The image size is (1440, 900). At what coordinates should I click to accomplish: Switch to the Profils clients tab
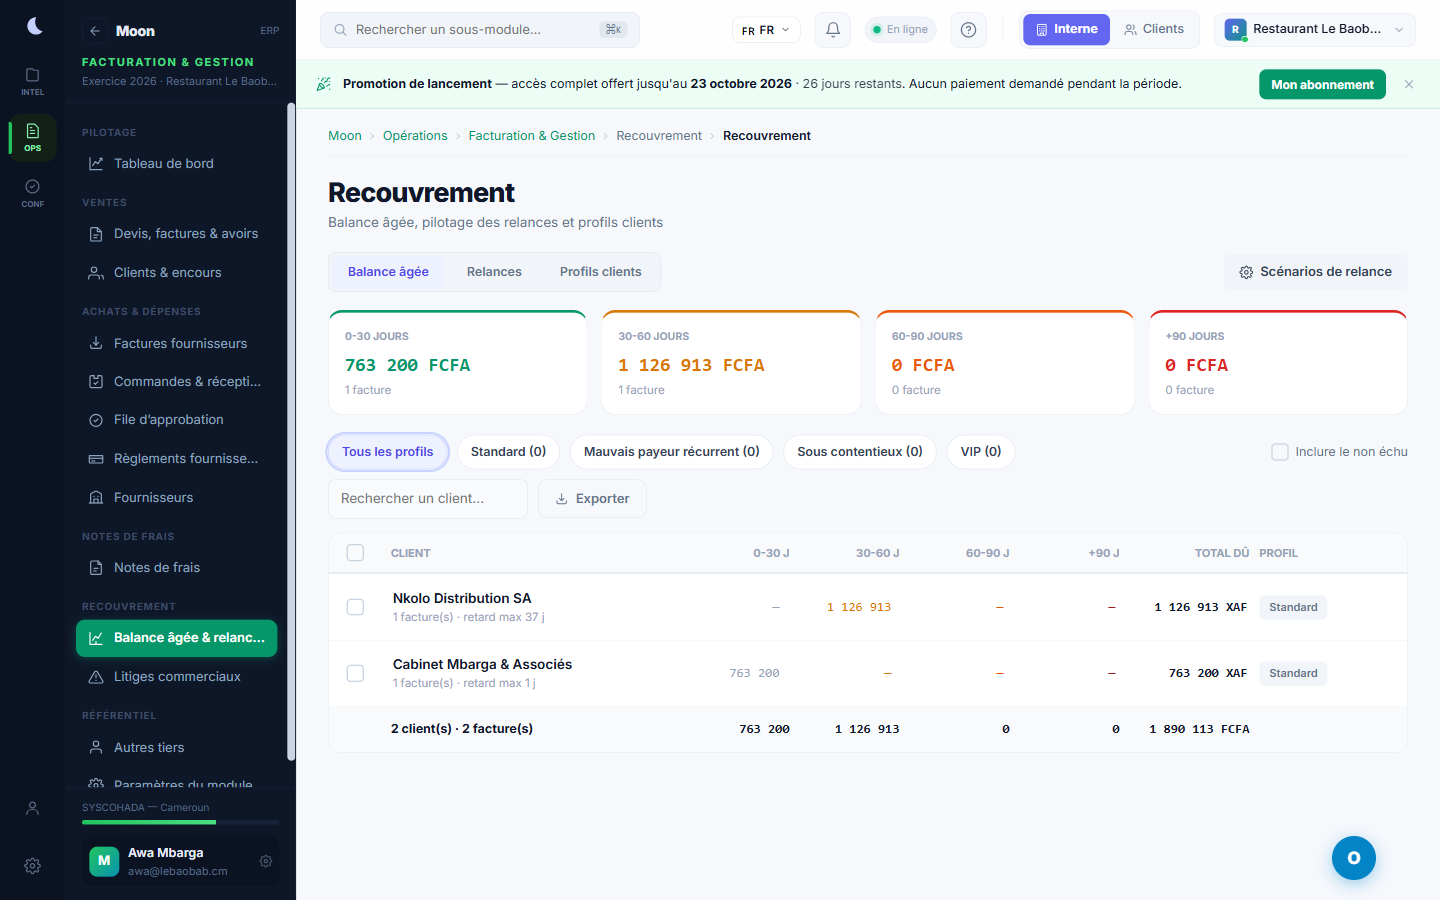point(601,272)
